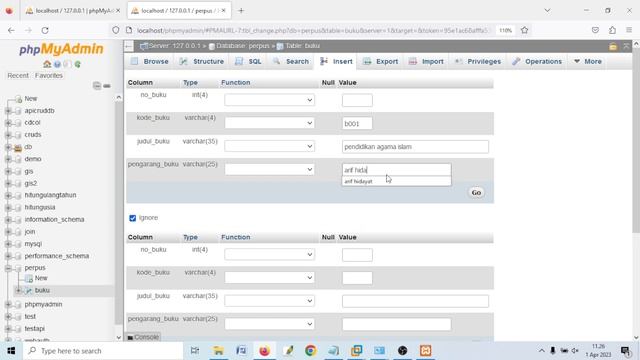The height and width of the screenshot is (360, 640).
Task: Open the phpMyAdmin home icon
Action: (47, 64)
